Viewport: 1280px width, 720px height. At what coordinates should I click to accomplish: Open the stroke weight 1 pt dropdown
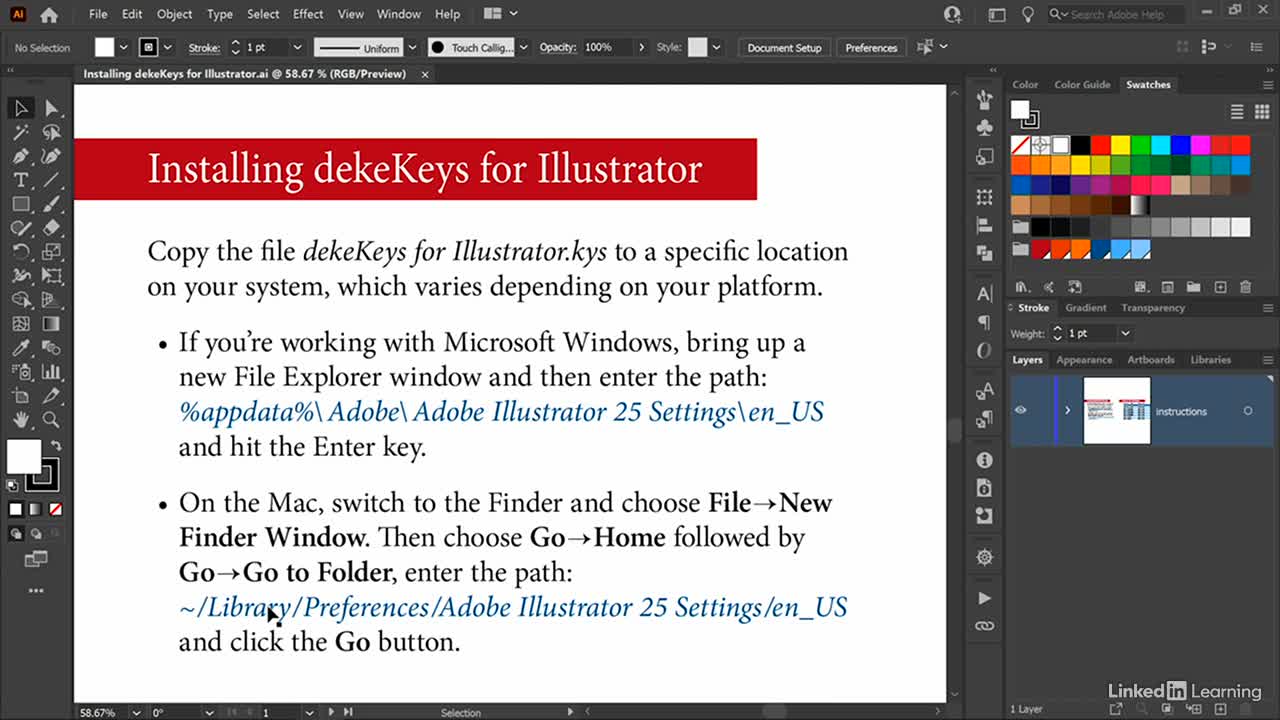coord(297,47)
